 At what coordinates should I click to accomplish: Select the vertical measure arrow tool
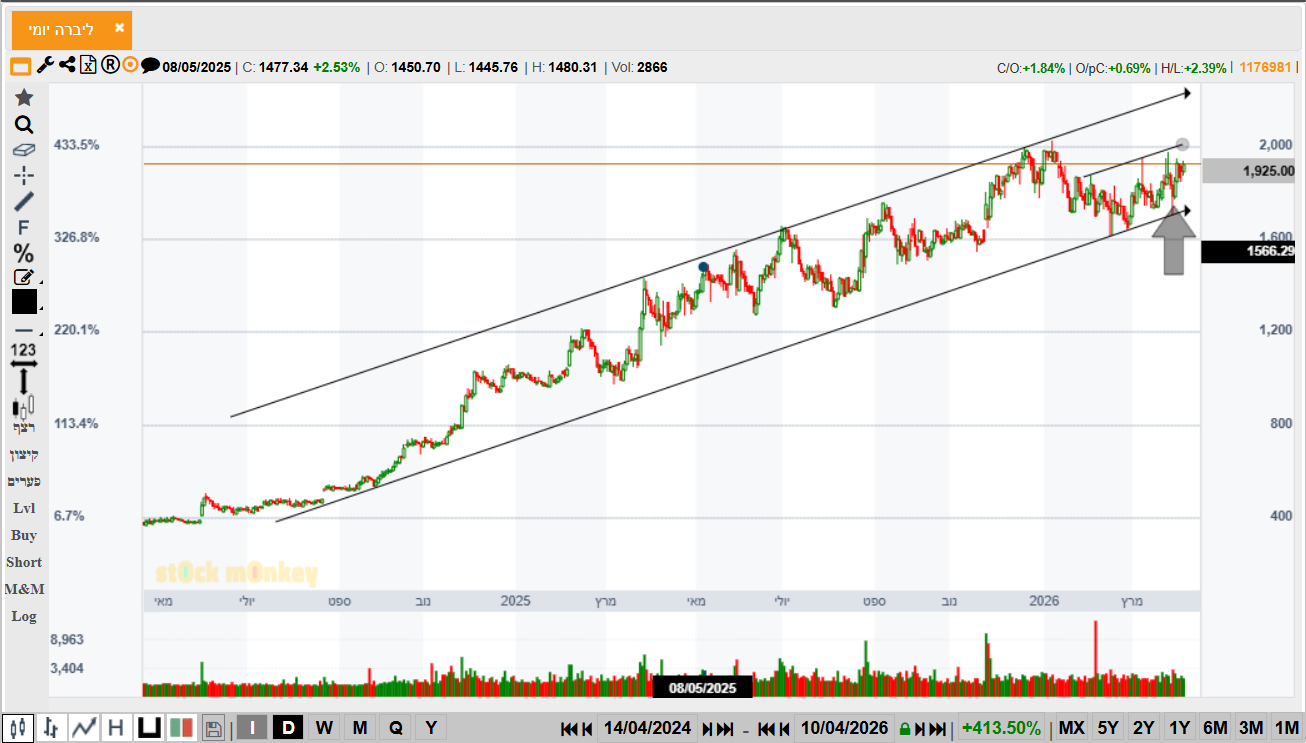coord(24,381)
